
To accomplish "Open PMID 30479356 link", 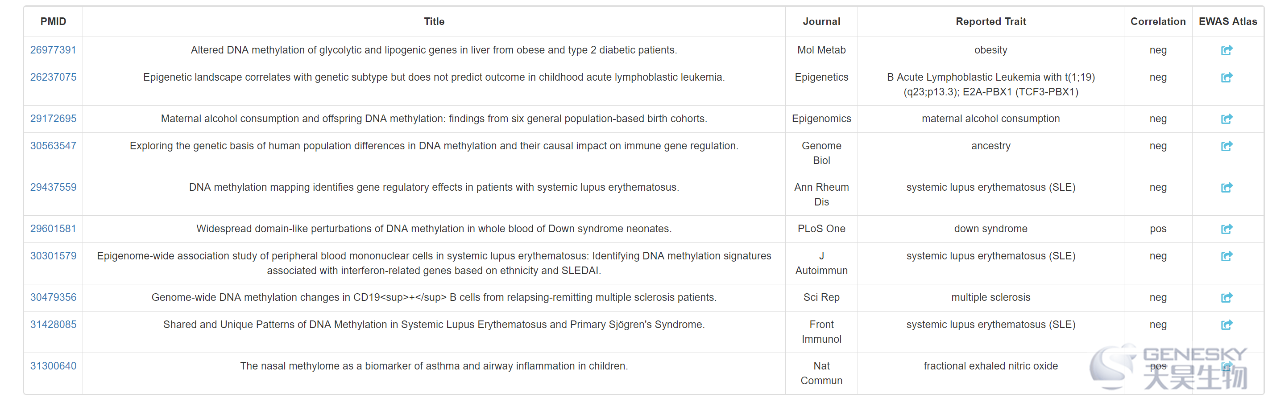I will pos(53,298).
